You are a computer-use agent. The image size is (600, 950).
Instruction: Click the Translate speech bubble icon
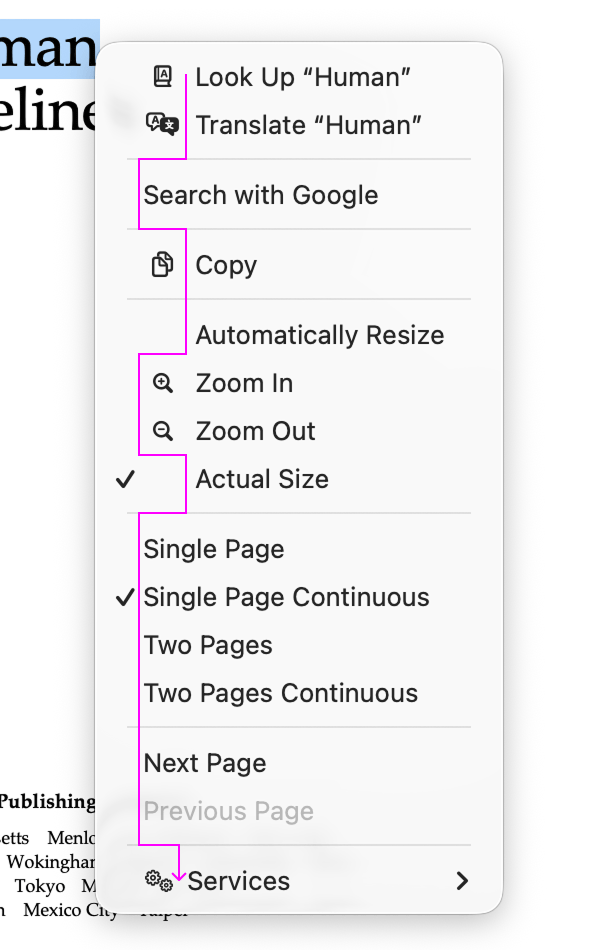pos(162,124)
